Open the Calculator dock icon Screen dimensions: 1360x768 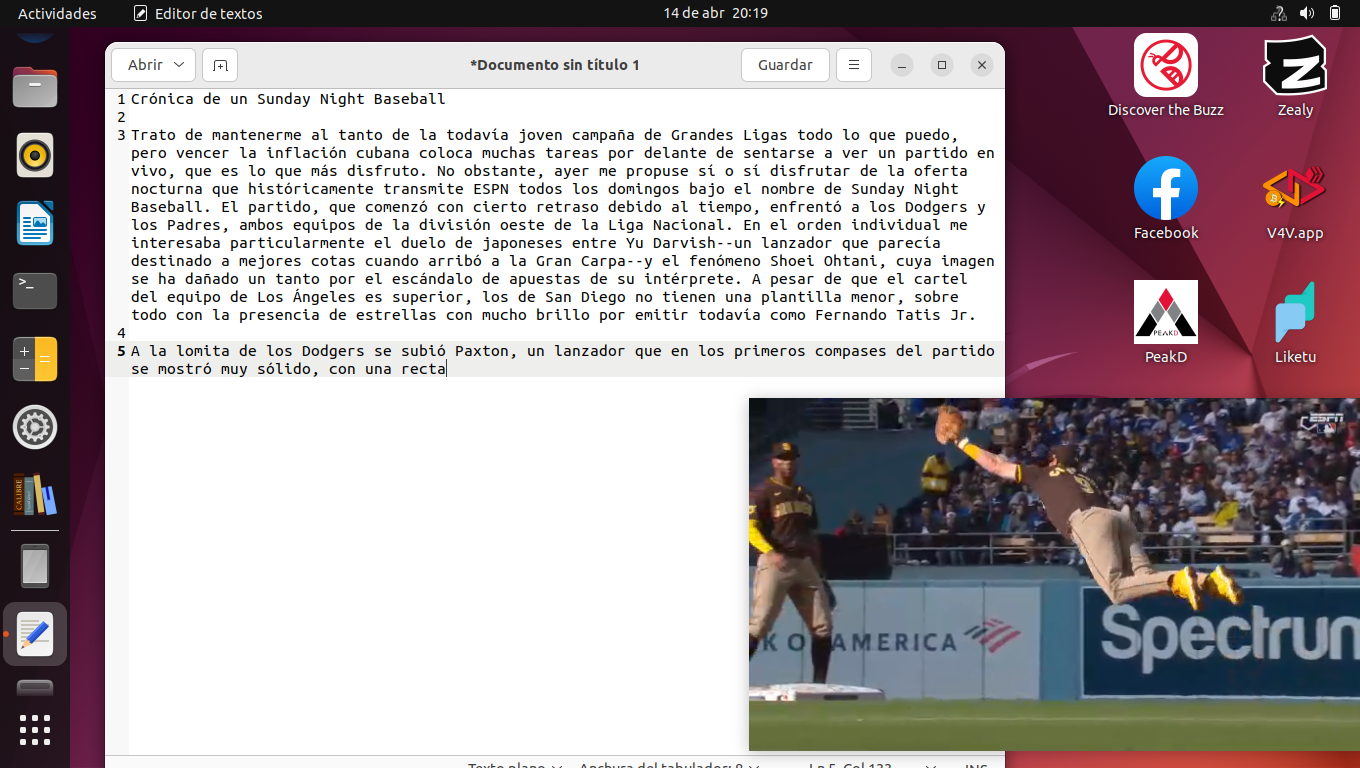click(35, 359)
